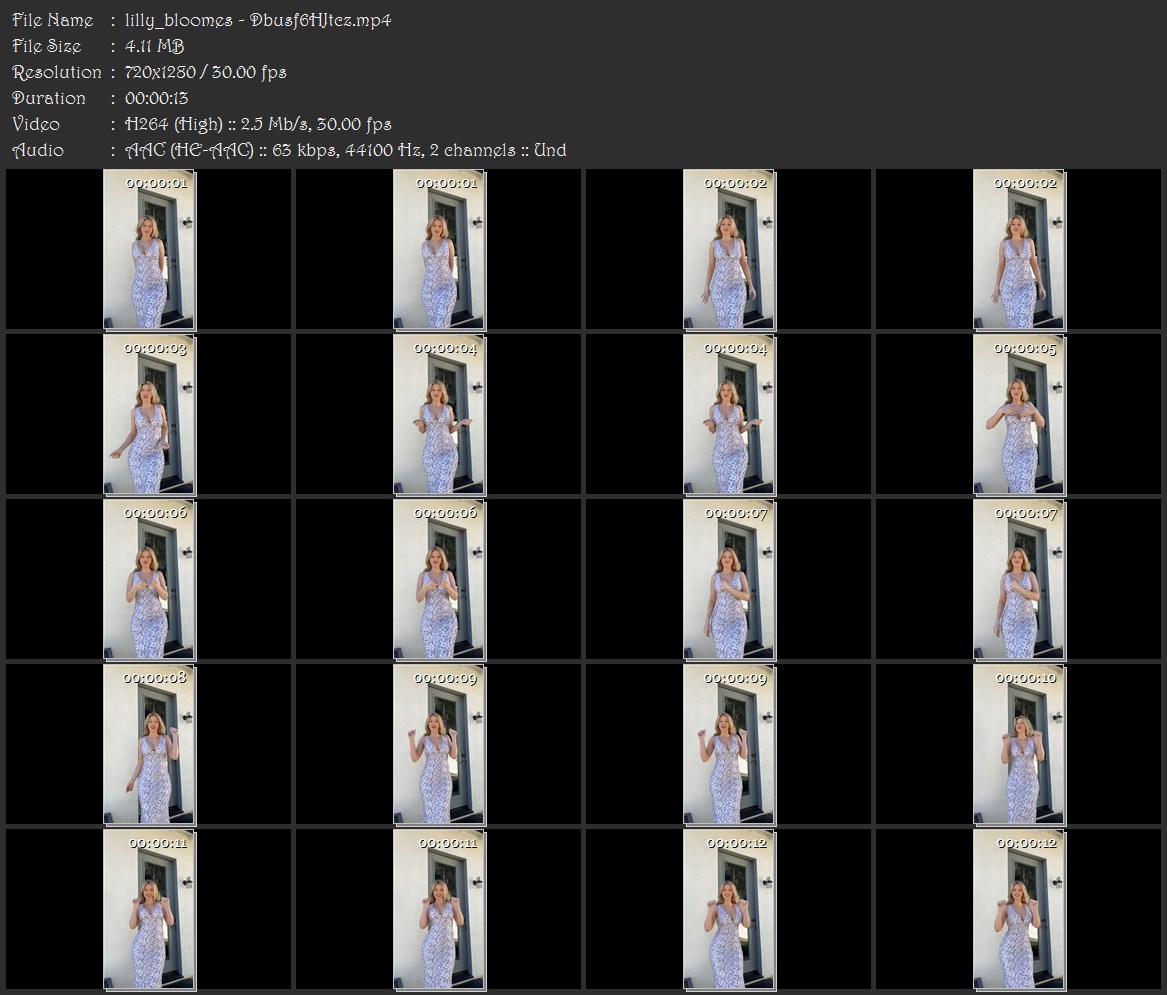Click the top-right frame stamped 00:00:02
1167x995 pixels.
coord(1019,249)
